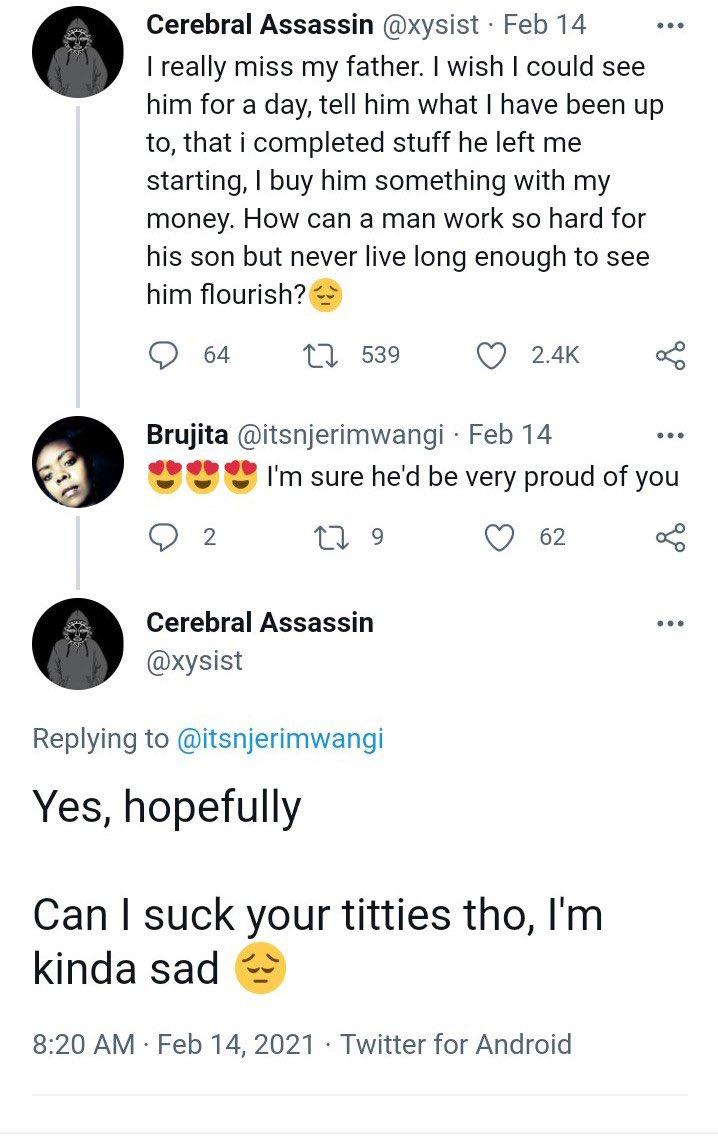Open avatar on the bottom reply tweet

click(x=78, y=644)
